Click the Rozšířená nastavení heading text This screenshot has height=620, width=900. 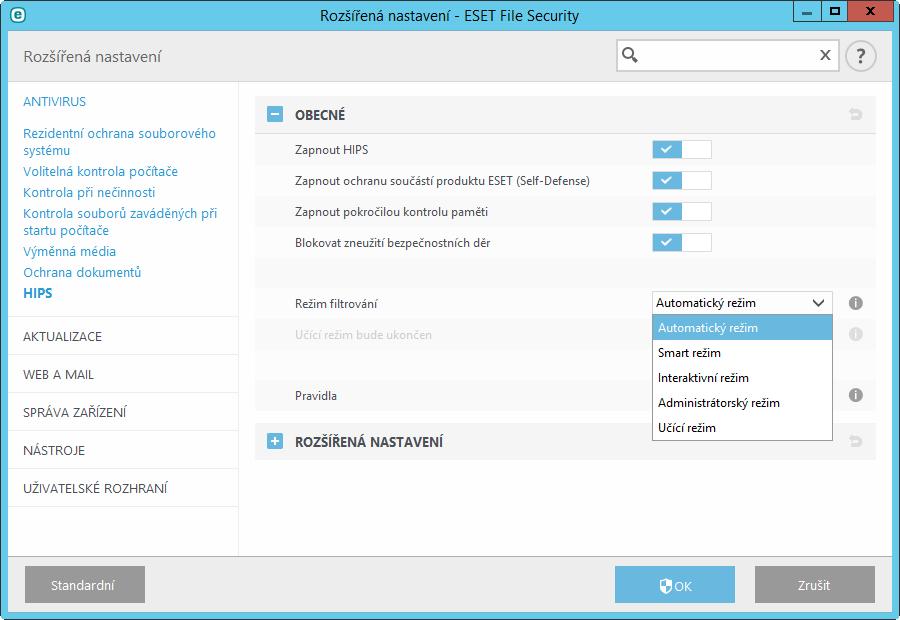point(92,56)
